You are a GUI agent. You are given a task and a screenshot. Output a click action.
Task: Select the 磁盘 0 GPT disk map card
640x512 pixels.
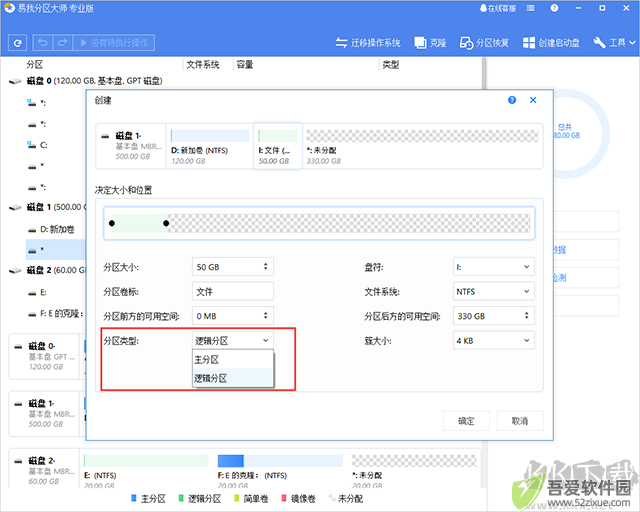[44, 356]
